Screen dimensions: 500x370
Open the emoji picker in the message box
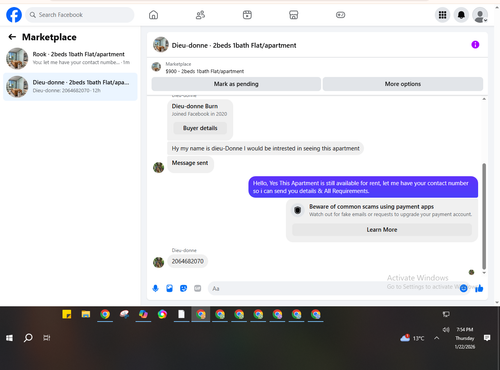tap(463, 288)
